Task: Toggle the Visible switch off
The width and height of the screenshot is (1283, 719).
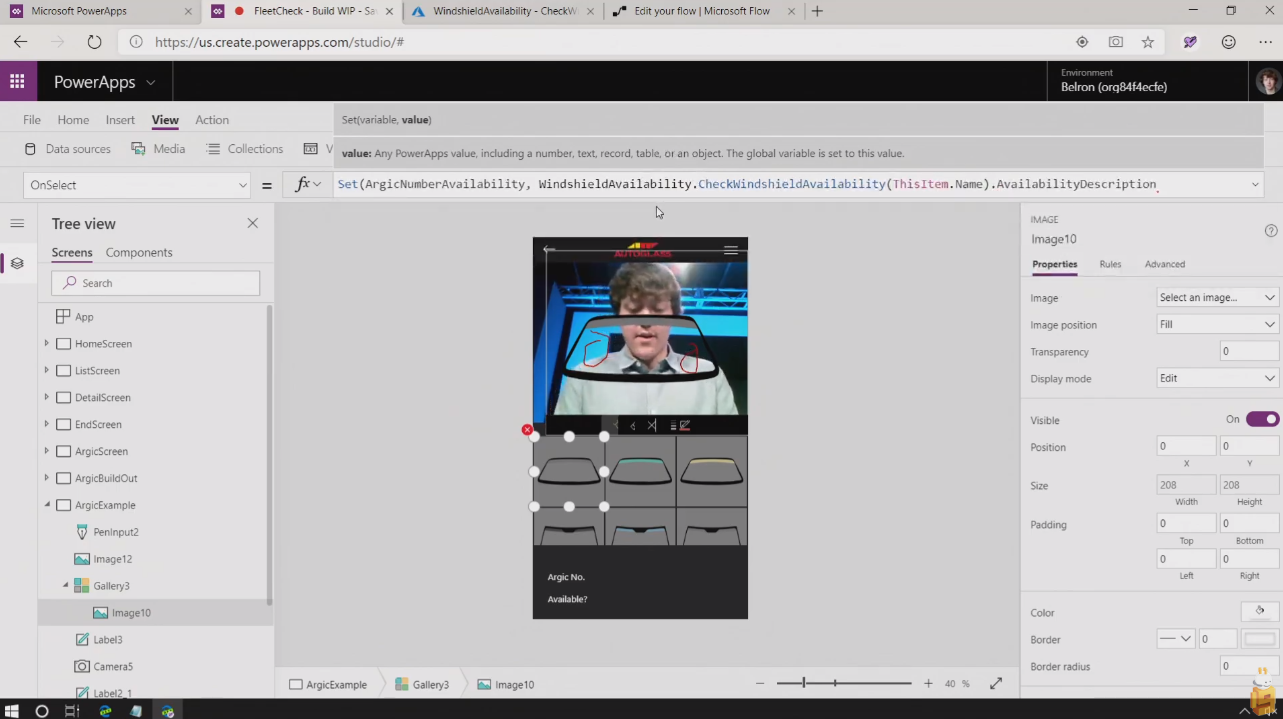Action: (x=1262, y=419)
